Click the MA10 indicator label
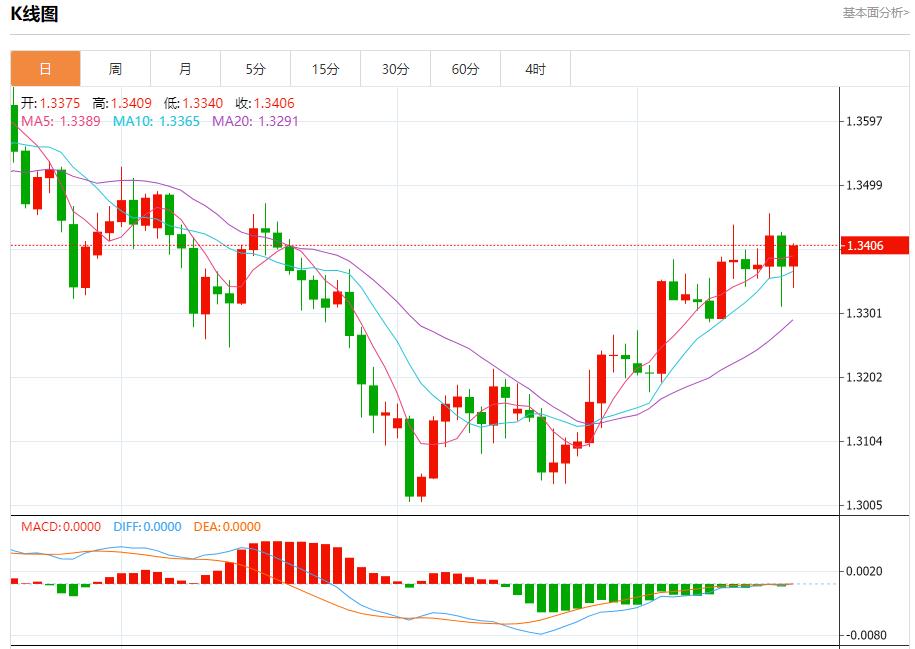The image size is (915, 649). point(156,121)
